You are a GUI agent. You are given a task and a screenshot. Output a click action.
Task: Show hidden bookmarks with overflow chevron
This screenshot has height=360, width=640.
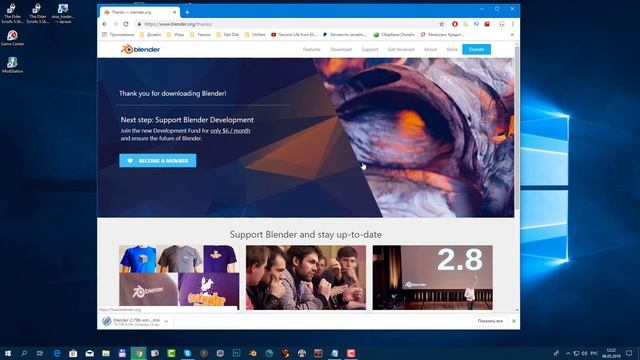(512, 35)
